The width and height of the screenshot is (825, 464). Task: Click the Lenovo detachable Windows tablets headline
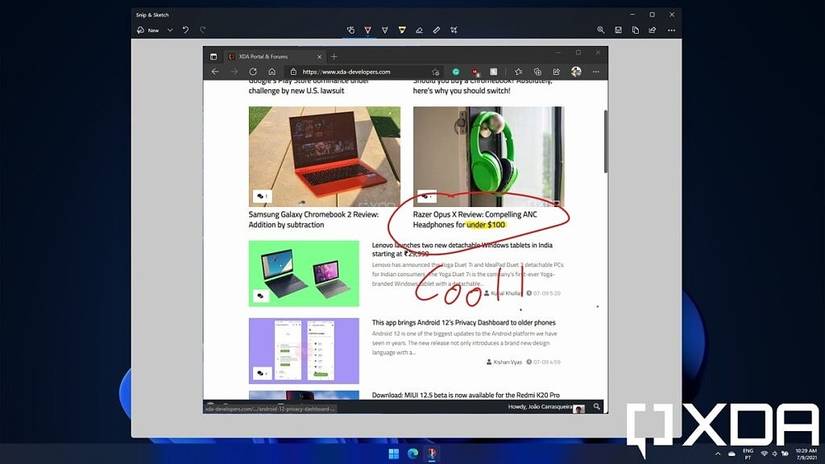pos(462,249)
